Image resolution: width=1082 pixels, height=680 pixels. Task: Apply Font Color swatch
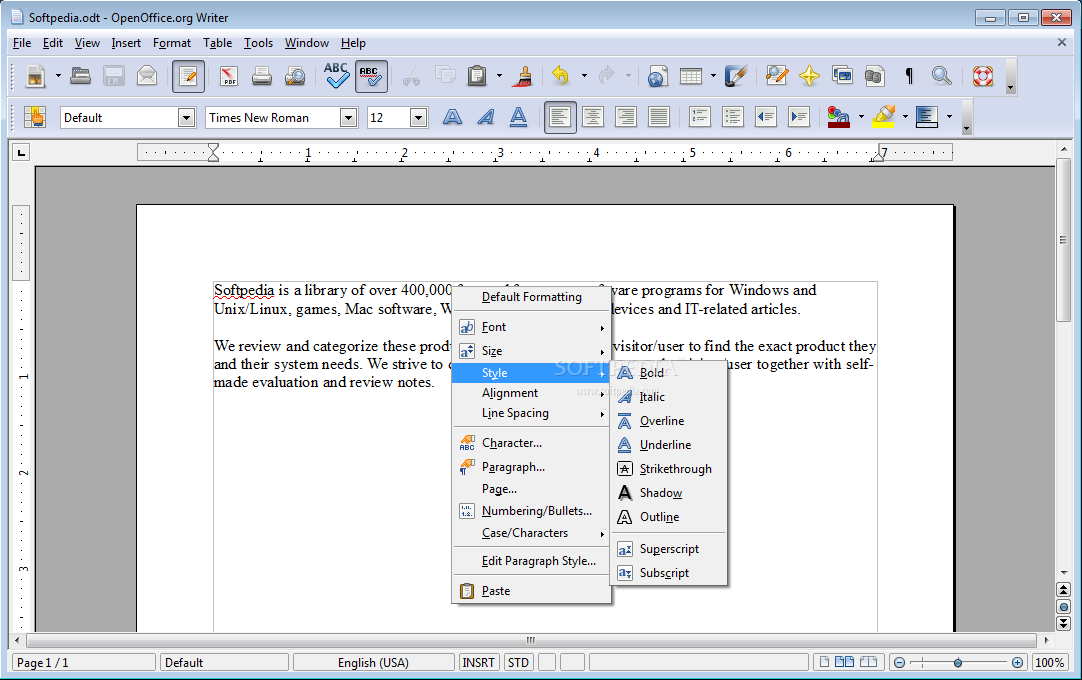point(838,117)
